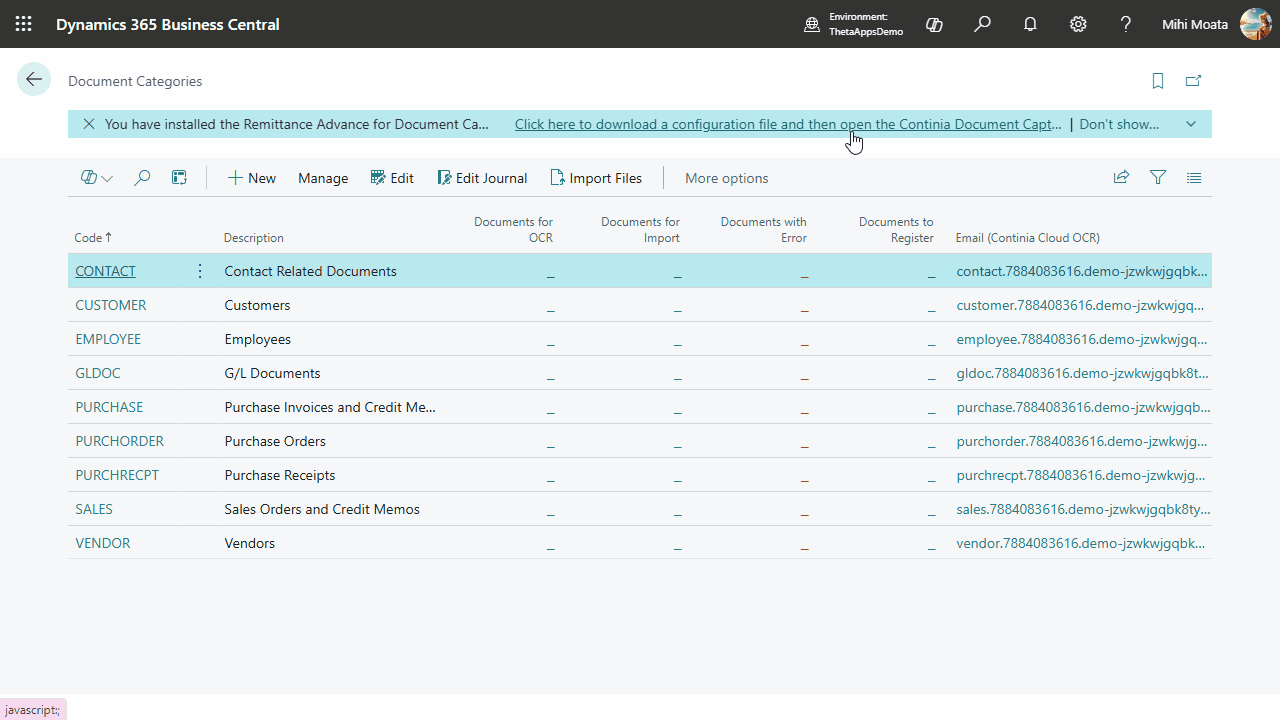Select Documents to Register column header
This screenshot has height=720, width=1280.
pyautogui.click(x=896, y=230)
